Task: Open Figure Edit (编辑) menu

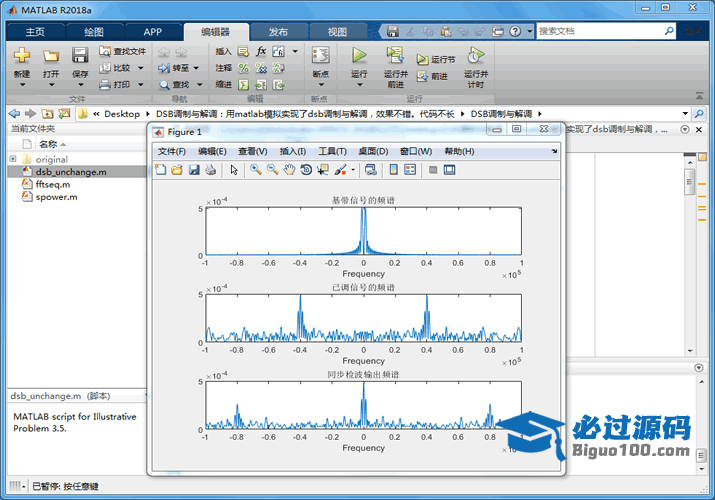Action: point(212,151)
